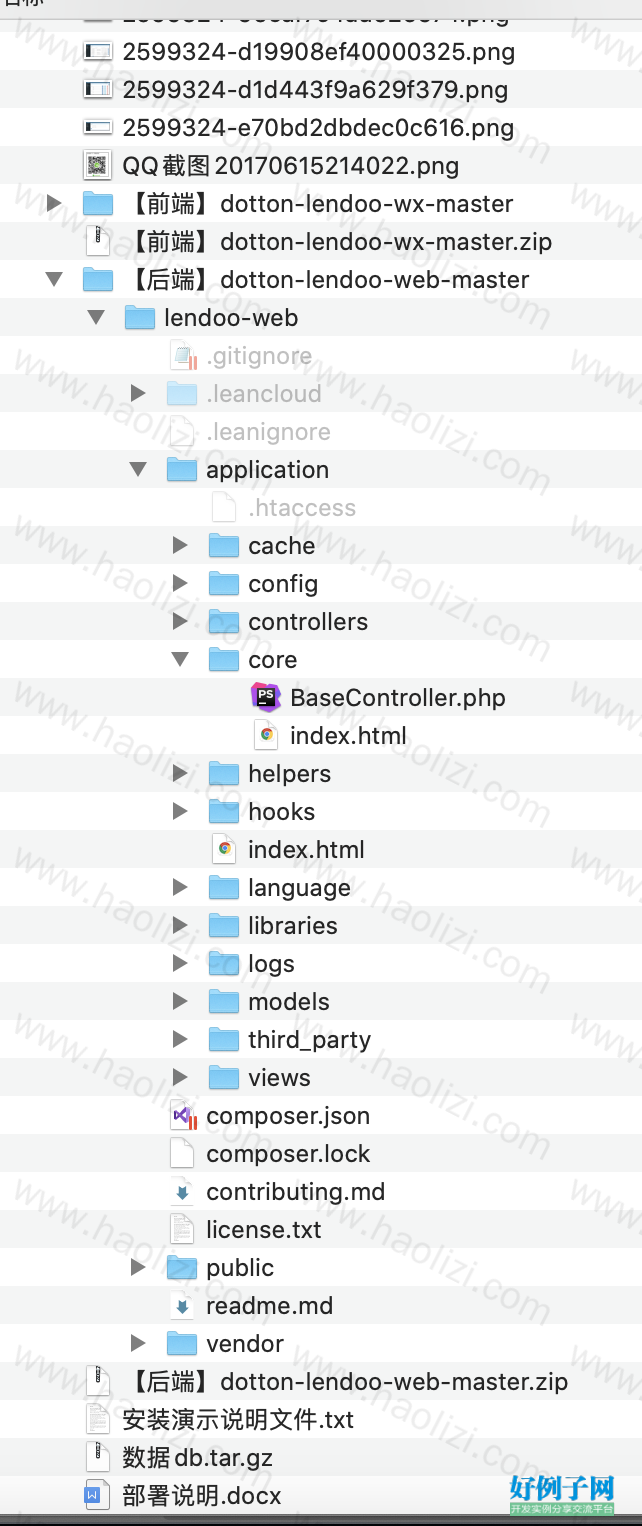Click the archive icon of 数据db.tar.gz
Viewport: 642px width, 1526px height.
click(x=97, y=1457)
